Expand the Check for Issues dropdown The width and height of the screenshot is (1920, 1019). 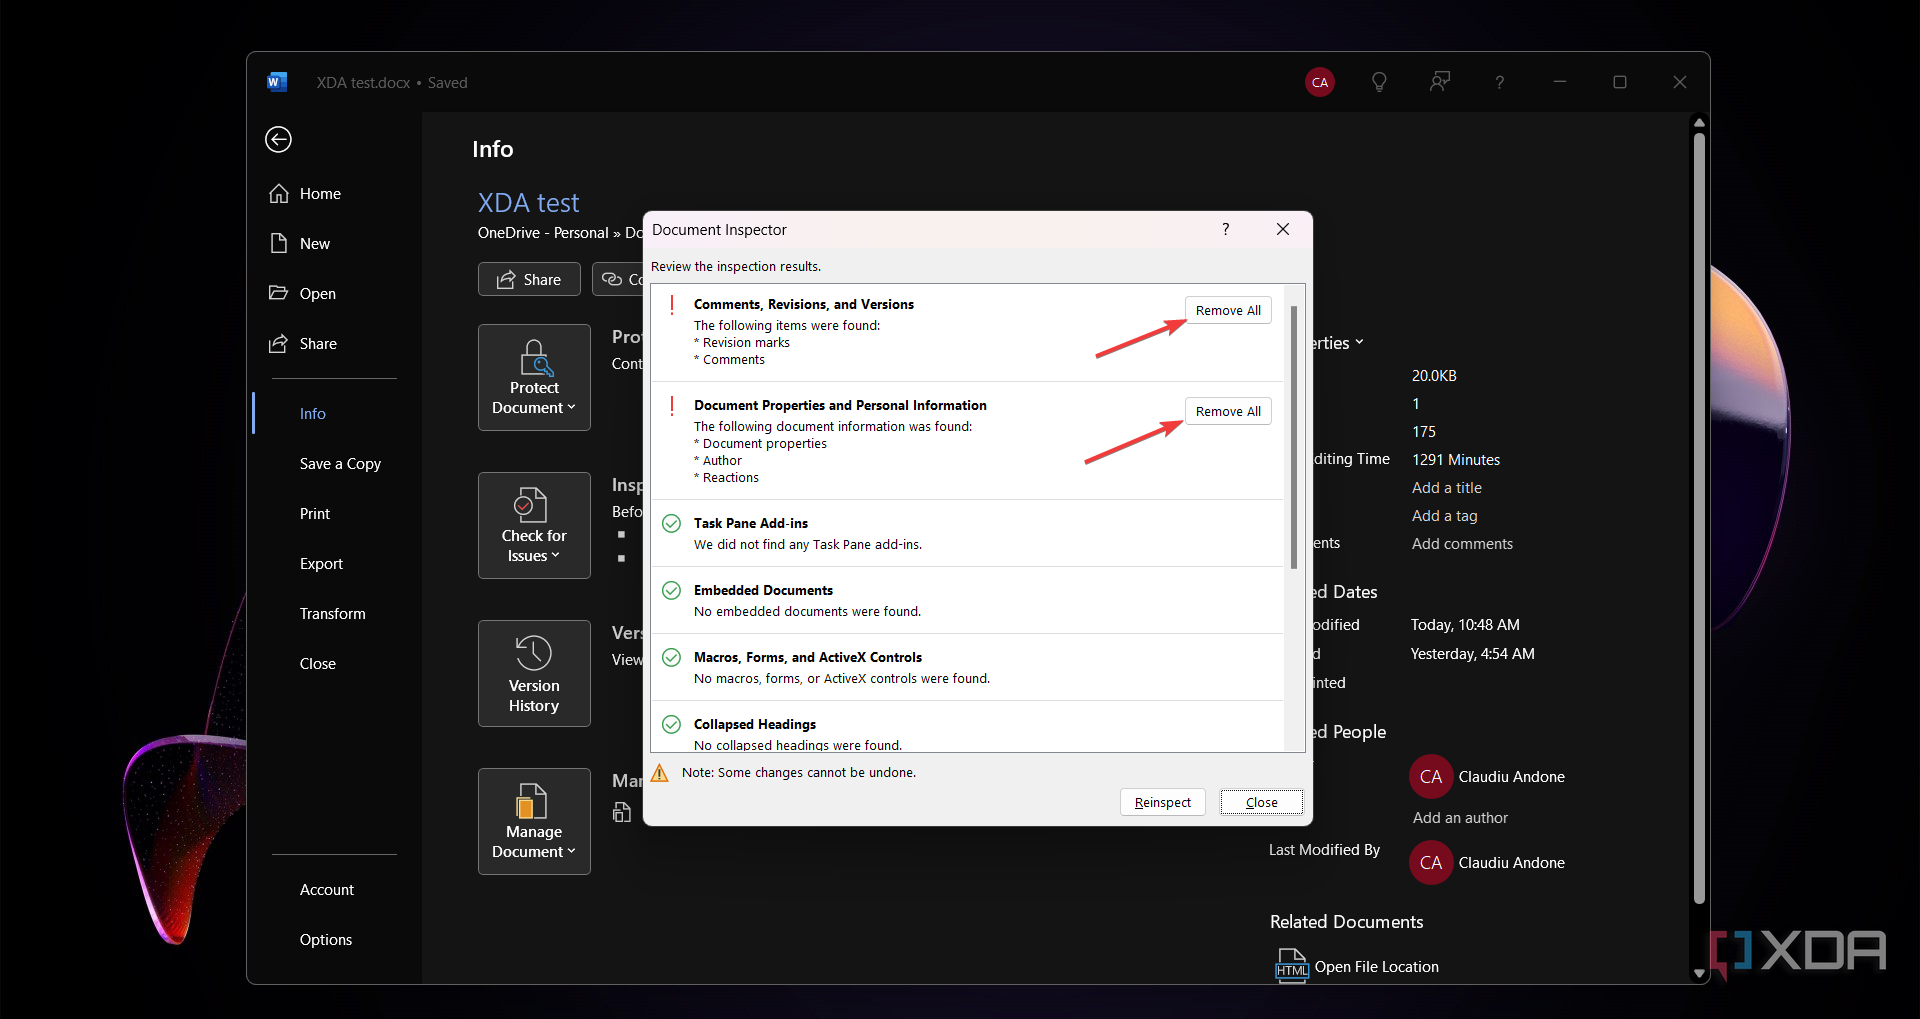[534, 526]
